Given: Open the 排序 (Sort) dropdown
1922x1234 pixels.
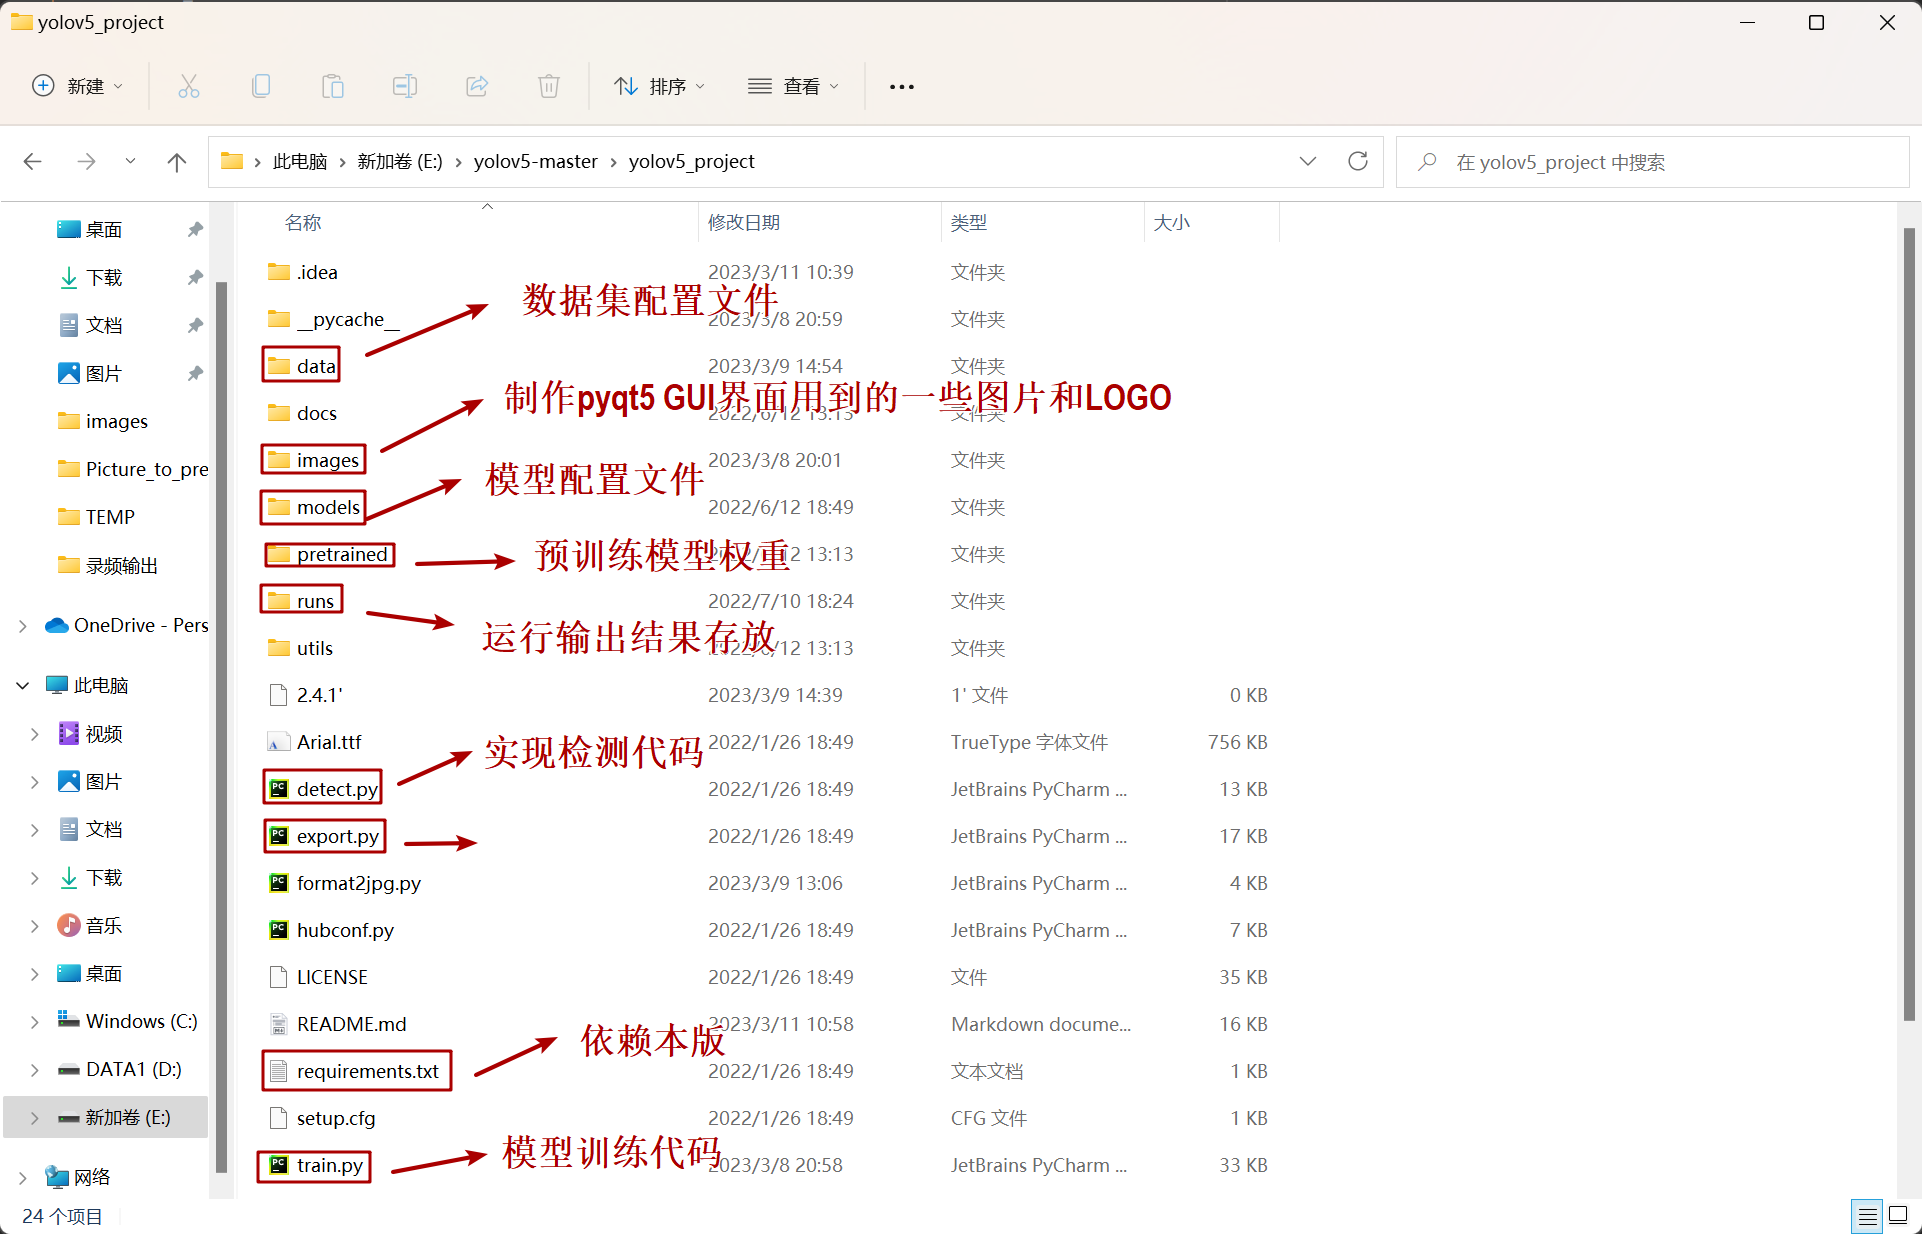Looking at the screenshot, I should pyautogui.click(x=660, y=86).
